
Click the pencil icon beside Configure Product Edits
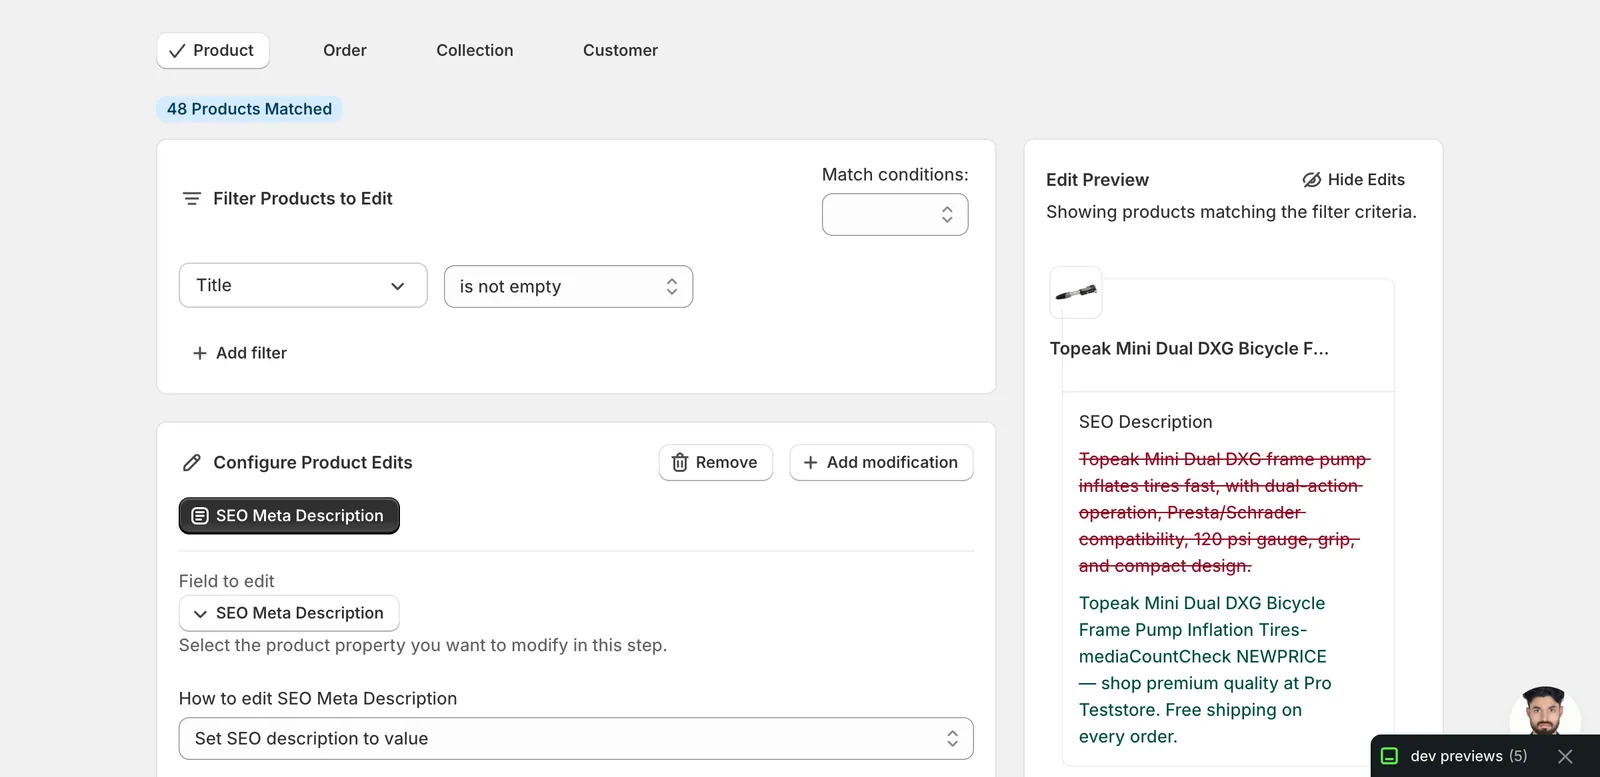coord(192,463)
